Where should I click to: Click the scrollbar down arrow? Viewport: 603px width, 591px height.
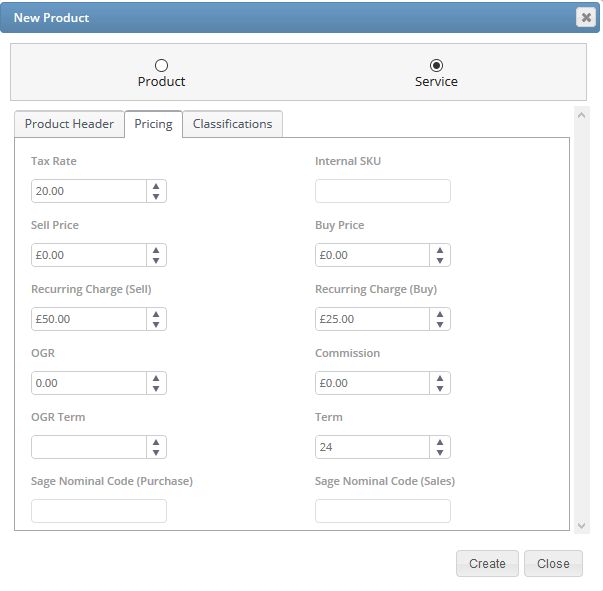coord(581,526)
